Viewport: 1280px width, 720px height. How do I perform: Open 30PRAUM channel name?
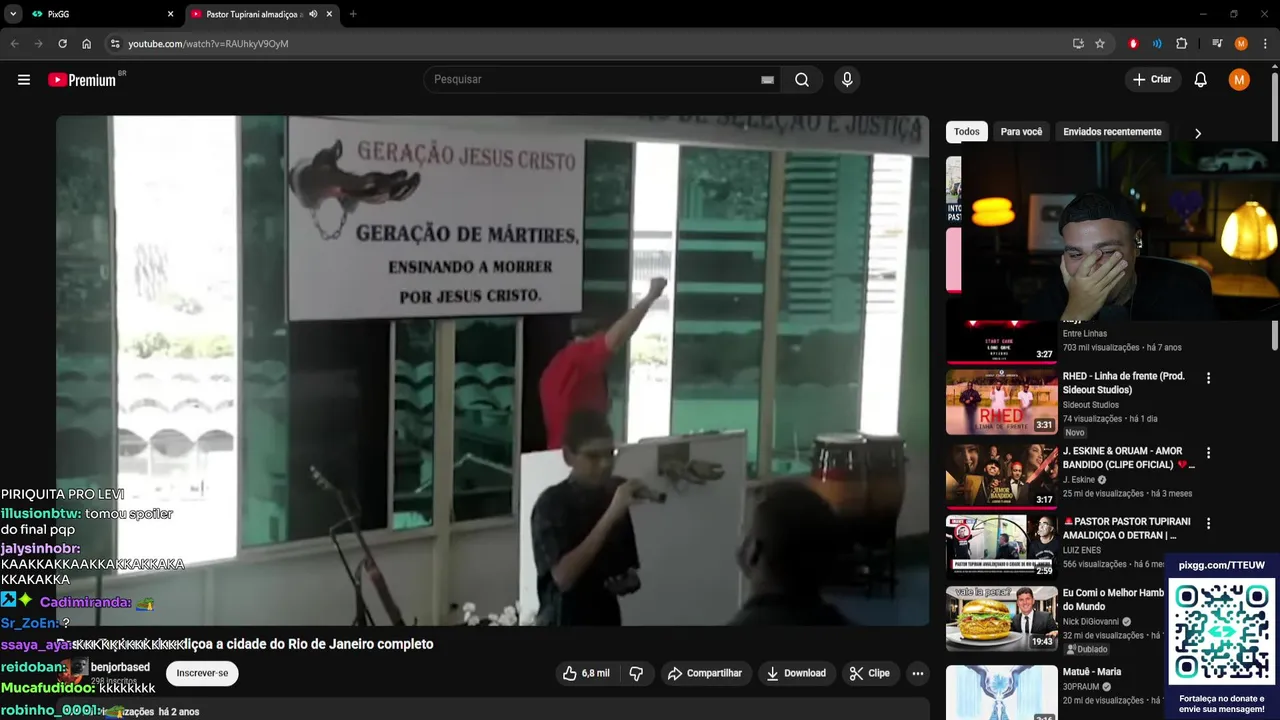click(x=1081, y=687)
